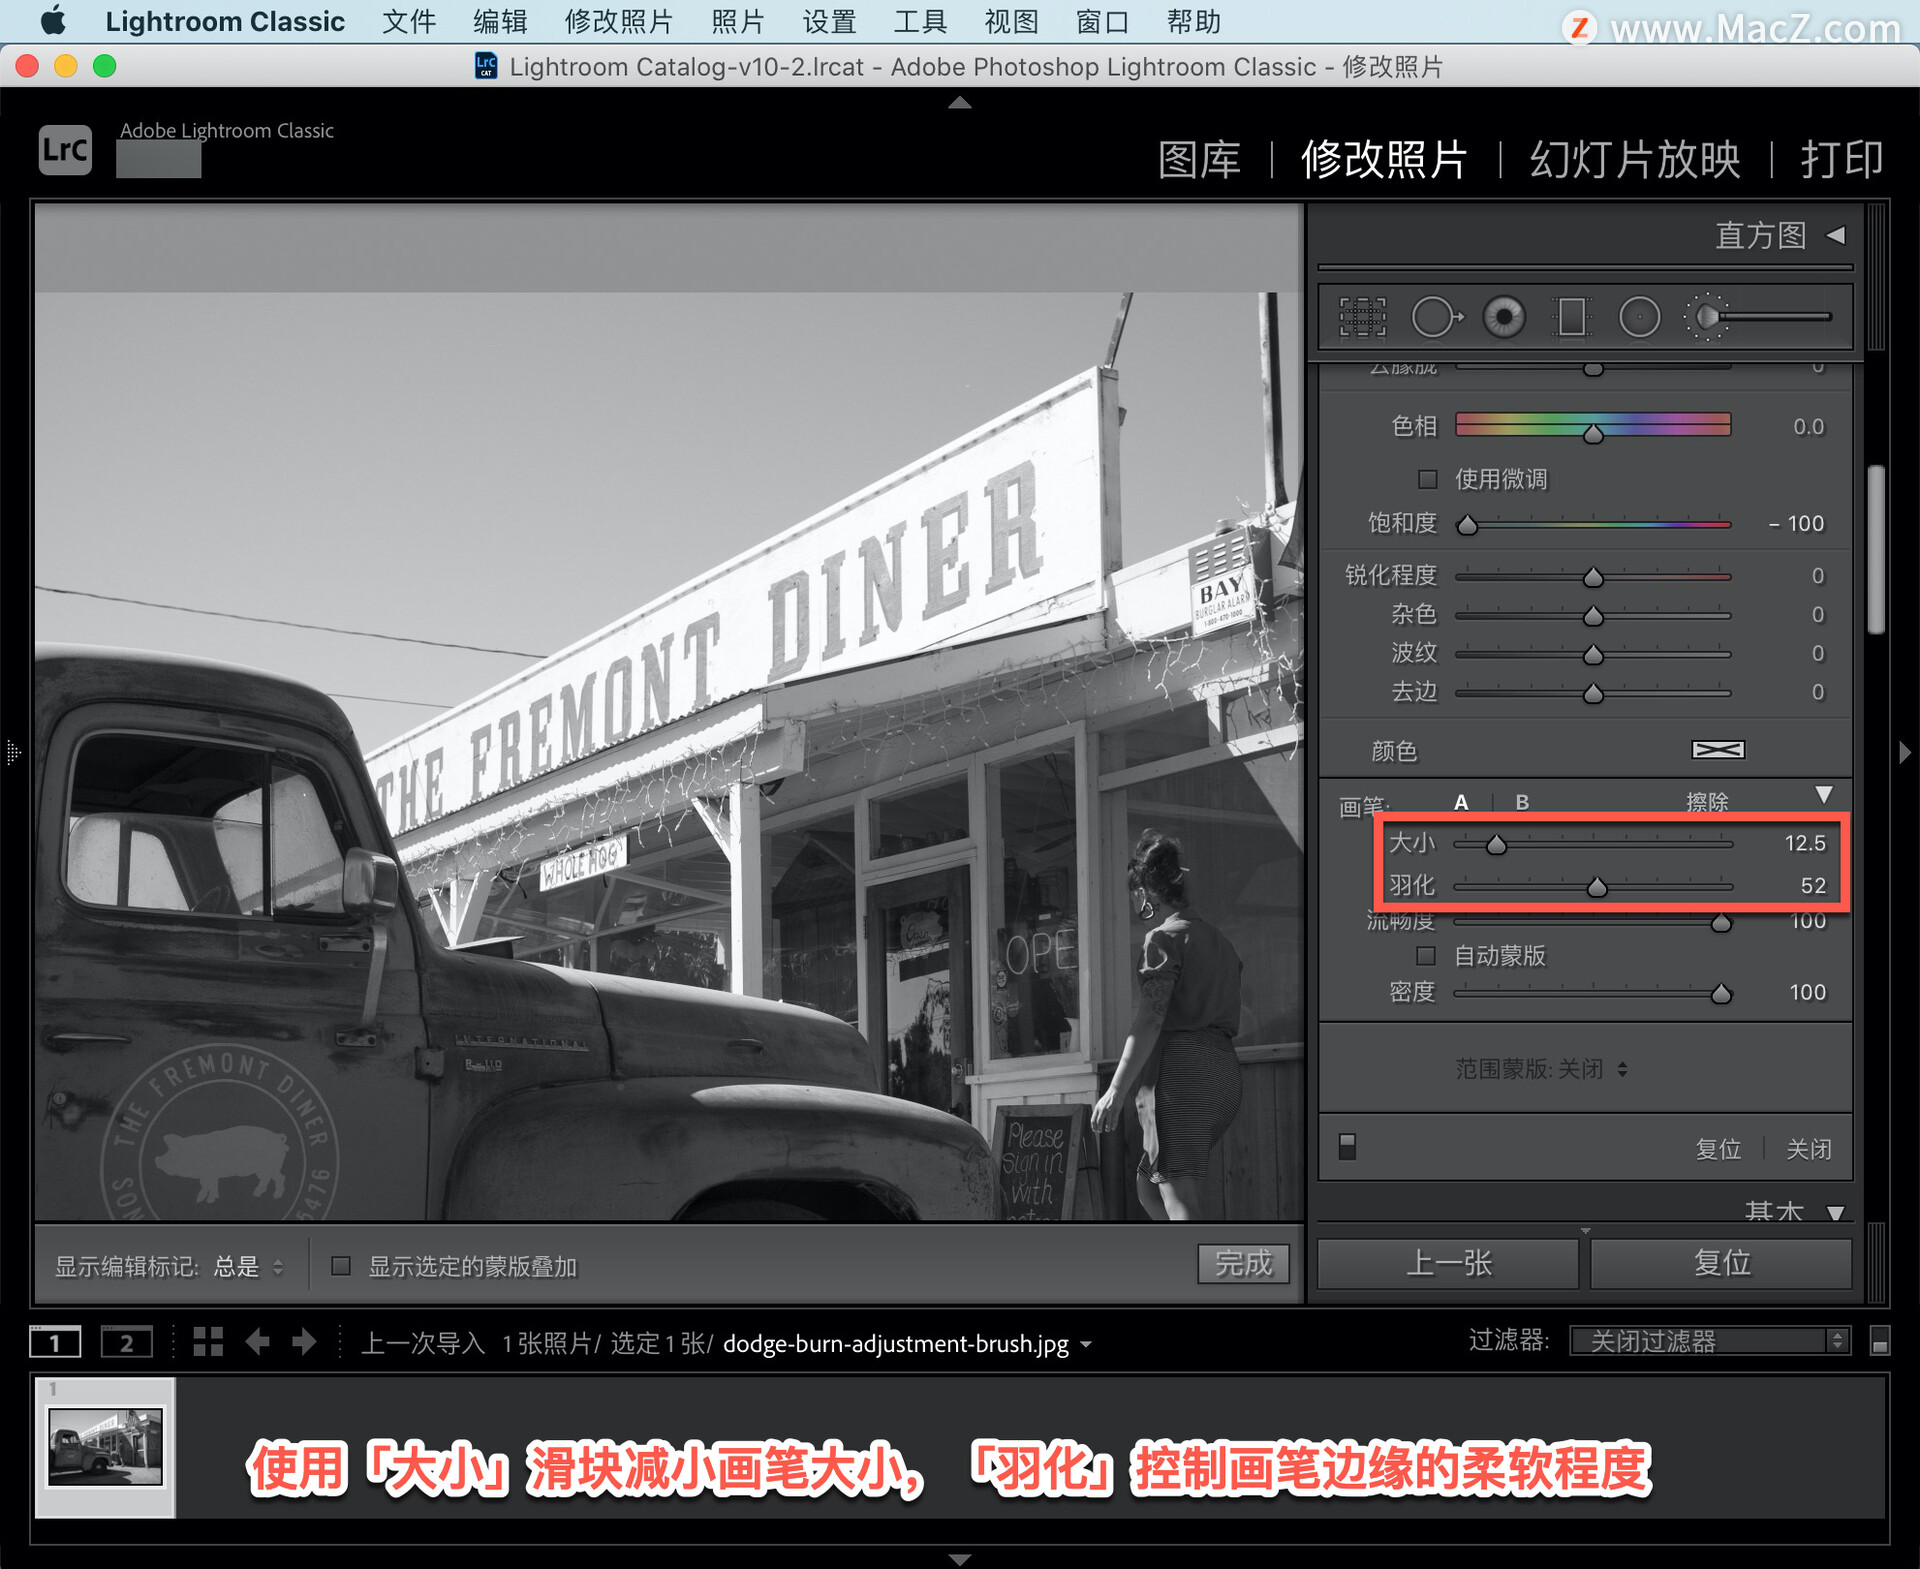
Task: Switch to the 打印 module
Action: coord(1842,159)
